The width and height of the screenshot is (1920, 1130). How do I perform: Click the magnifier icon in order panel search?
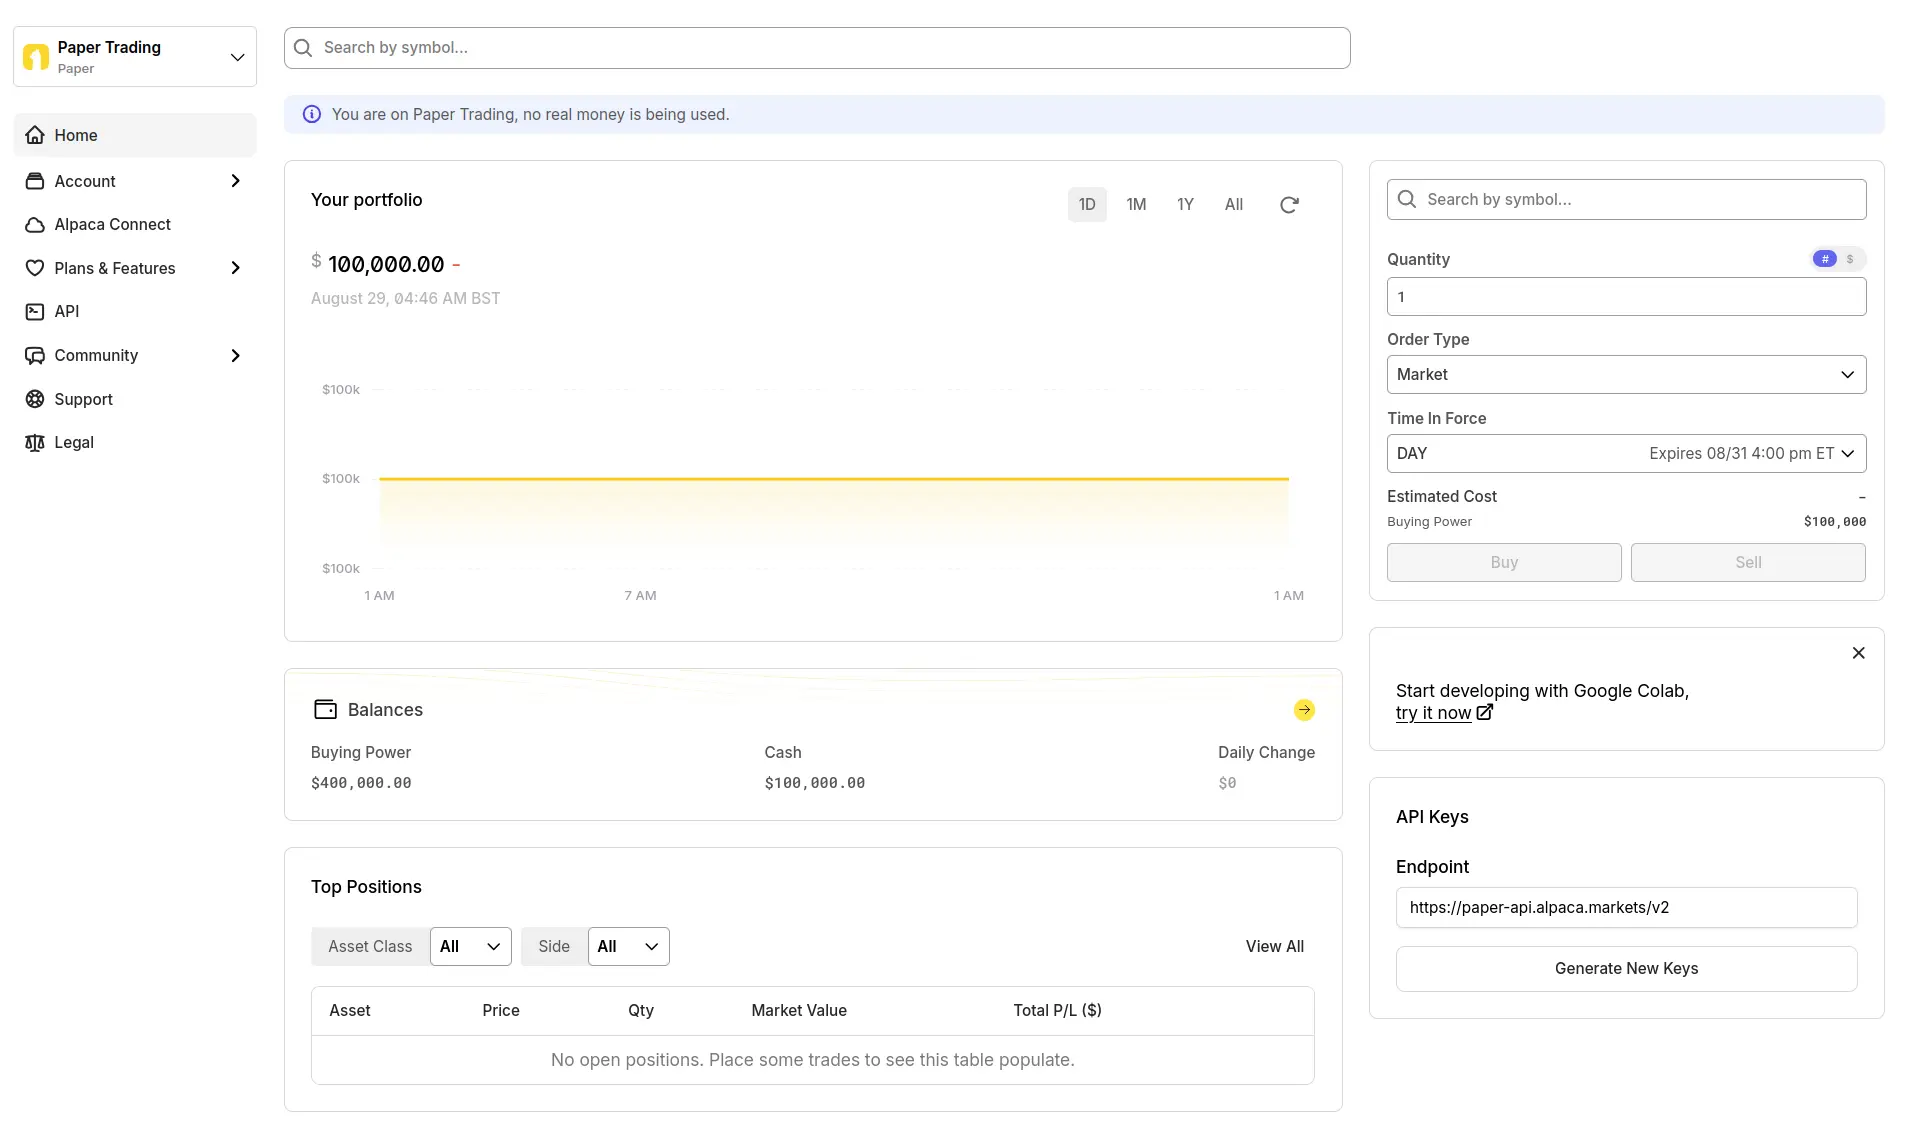1406,199
